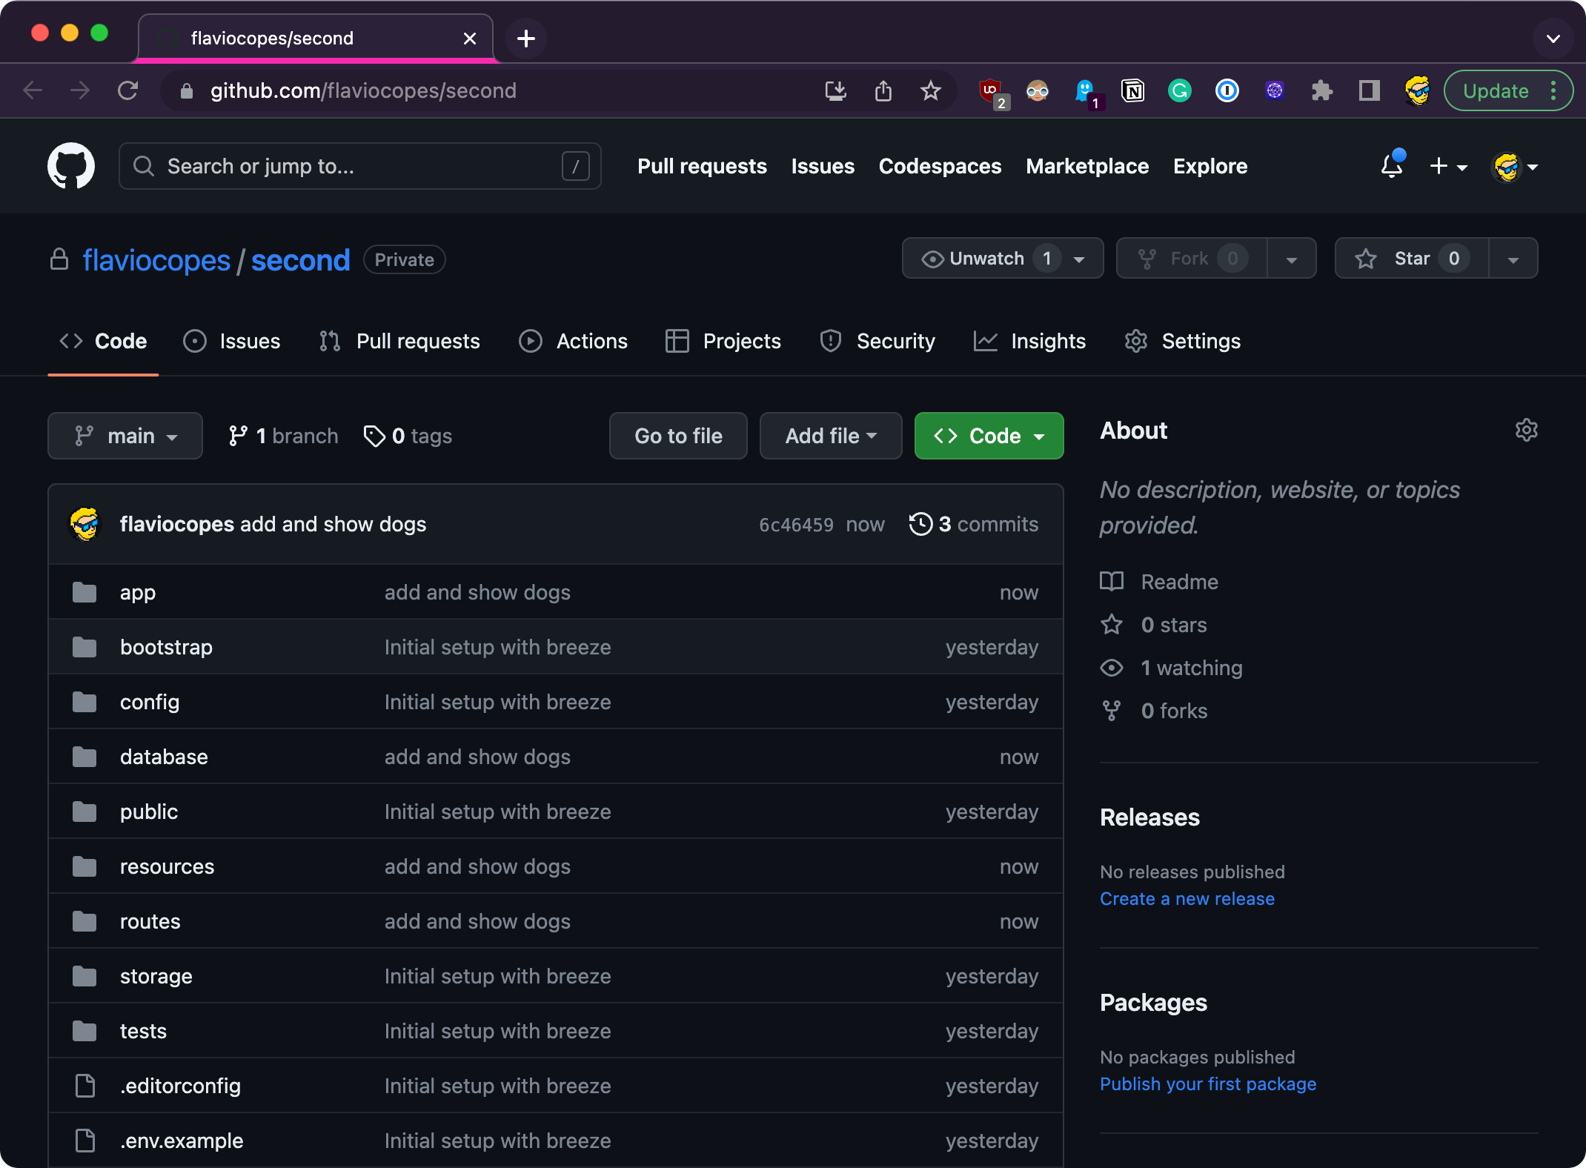Open commit history clock icon
The height and width of the screenshot is (1168, 1586).
[920, 524]
